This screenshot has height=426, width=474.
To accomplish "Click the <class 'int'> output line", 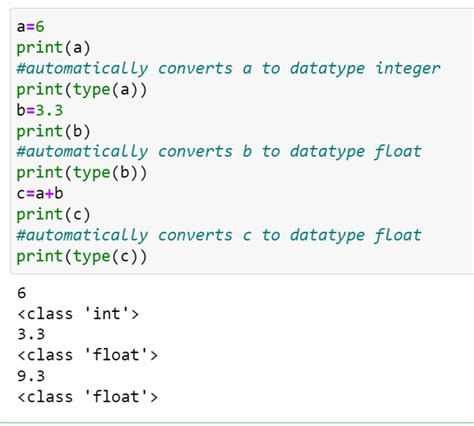I will pos(78,314).
